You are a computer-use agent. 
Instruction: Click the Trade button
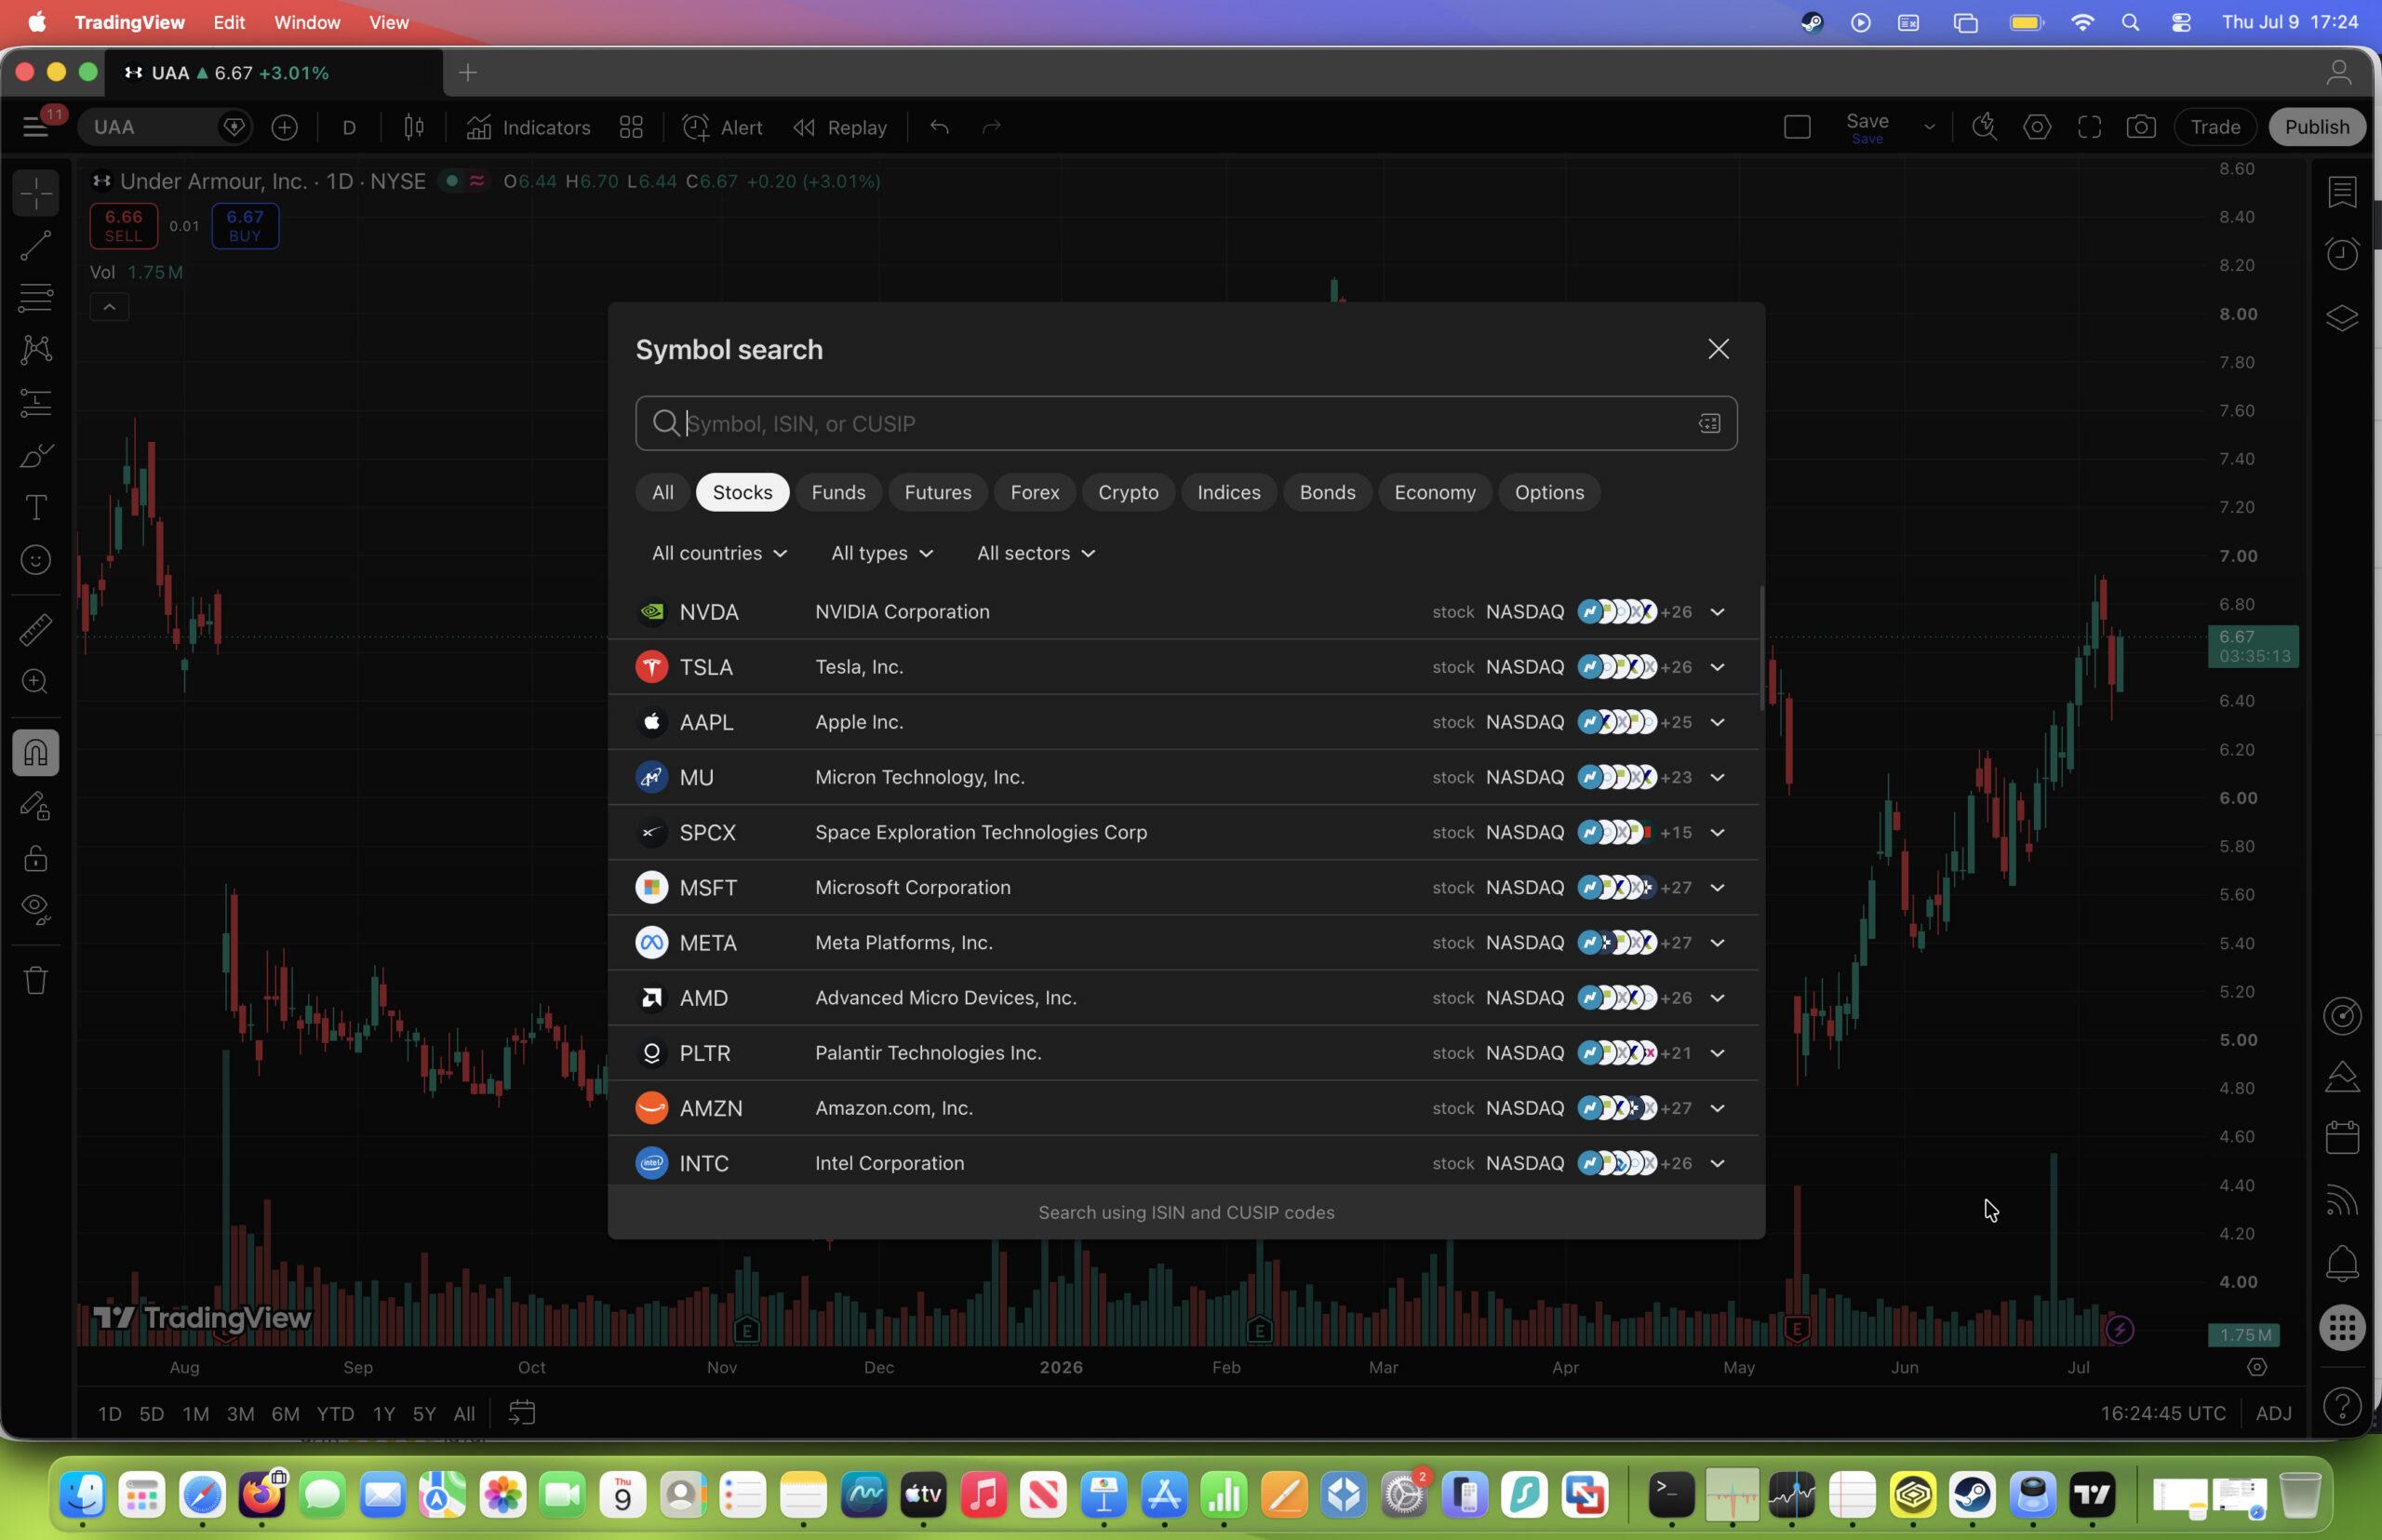2215,127
